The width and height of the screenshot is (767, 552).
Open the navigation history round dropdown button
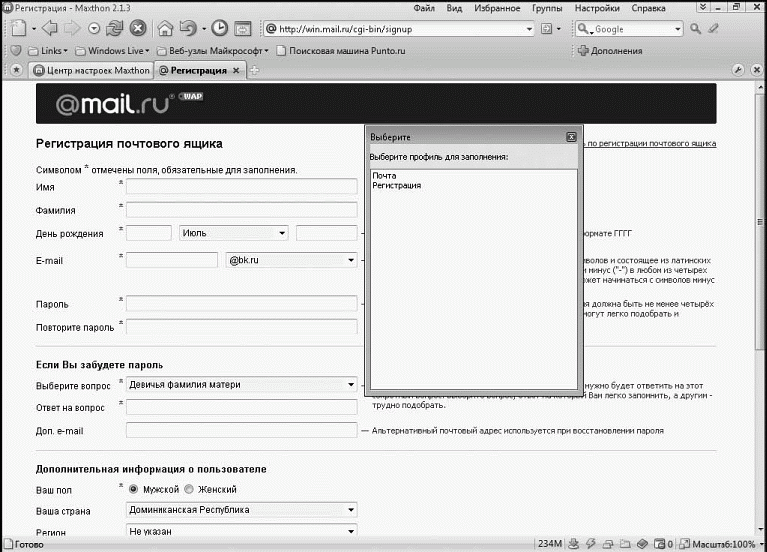94,29
